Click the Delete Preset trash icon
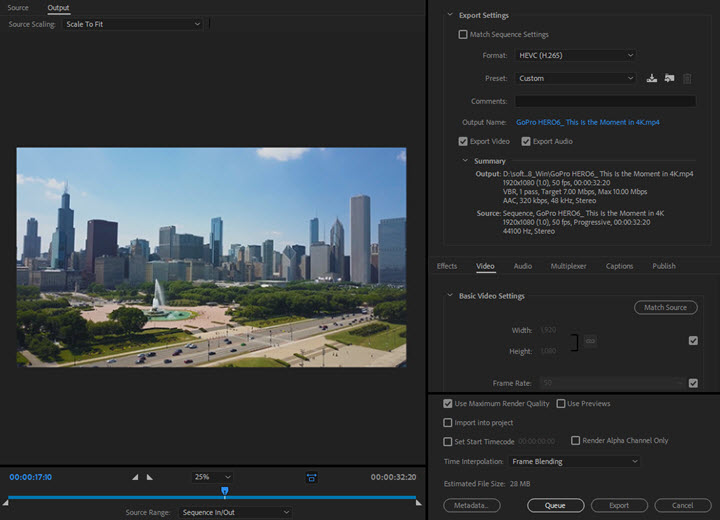This screenshot has height=520, width=720. click(x=687, y=78)
